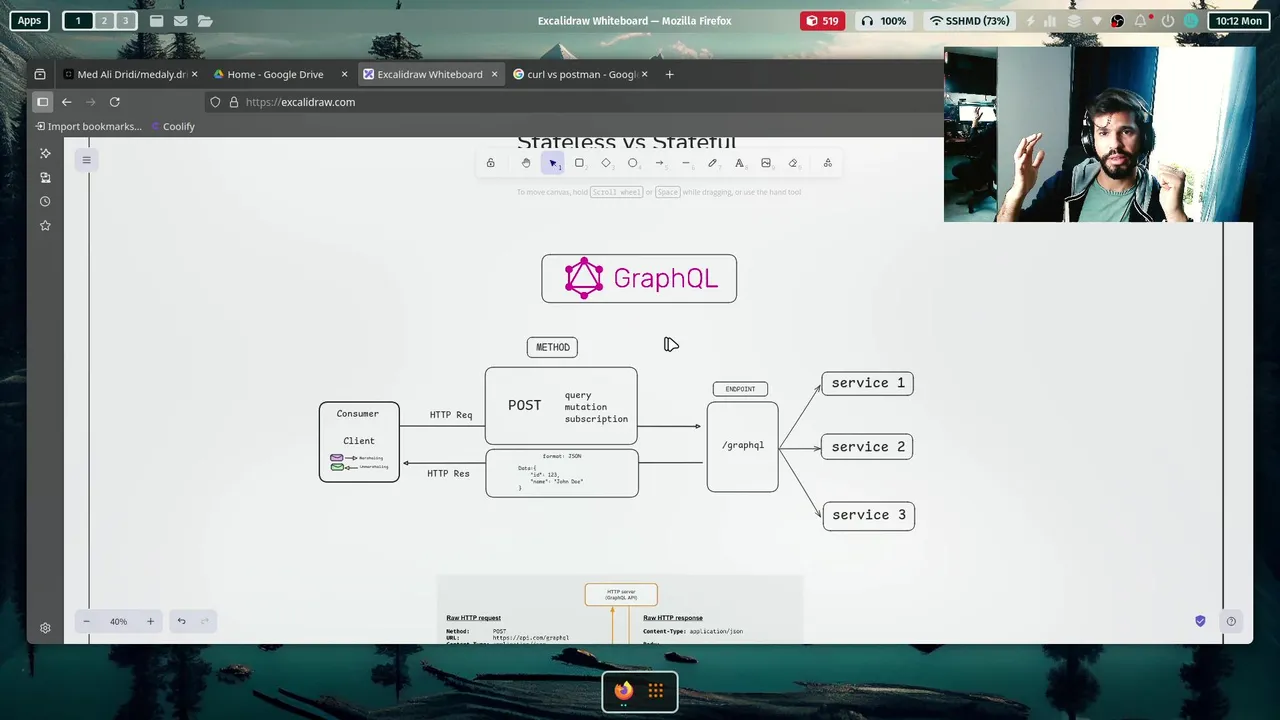Viewport: 1280px width, 720px height.
Task: Open the history clock in Firefox sidebar
Action: point(45,201)
